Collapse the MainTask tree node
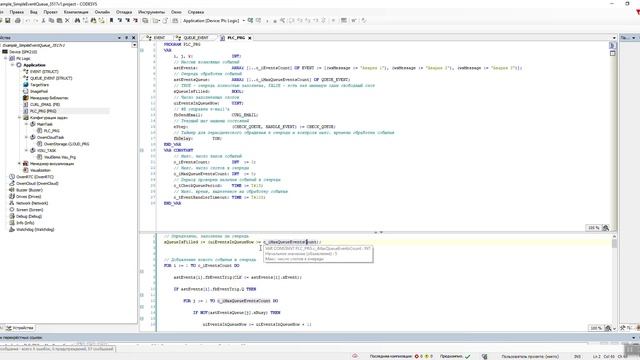 click(26, 124)
